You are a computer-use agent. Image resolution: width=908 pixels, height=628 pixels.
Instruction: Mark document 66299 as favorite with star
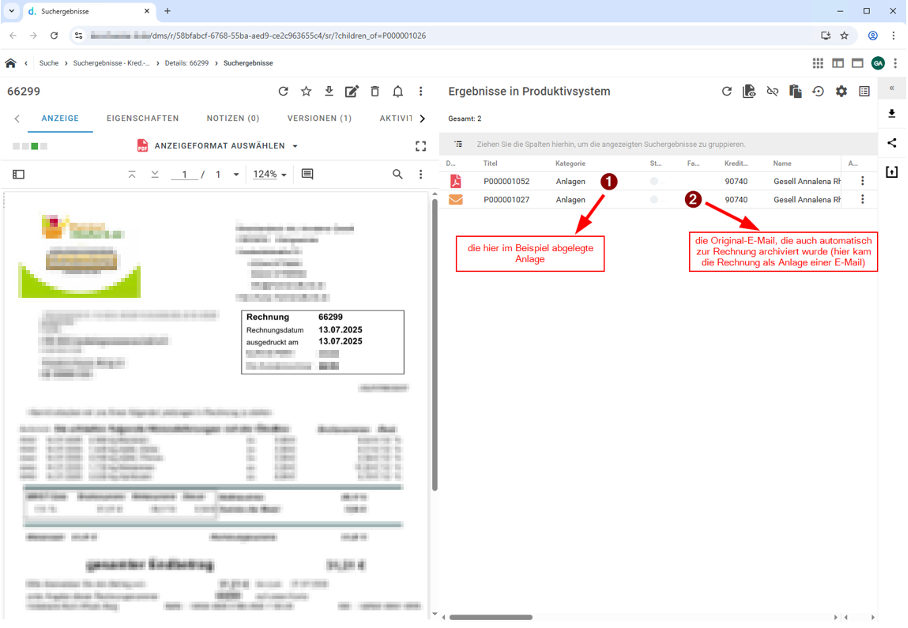[x=306, y=91]
